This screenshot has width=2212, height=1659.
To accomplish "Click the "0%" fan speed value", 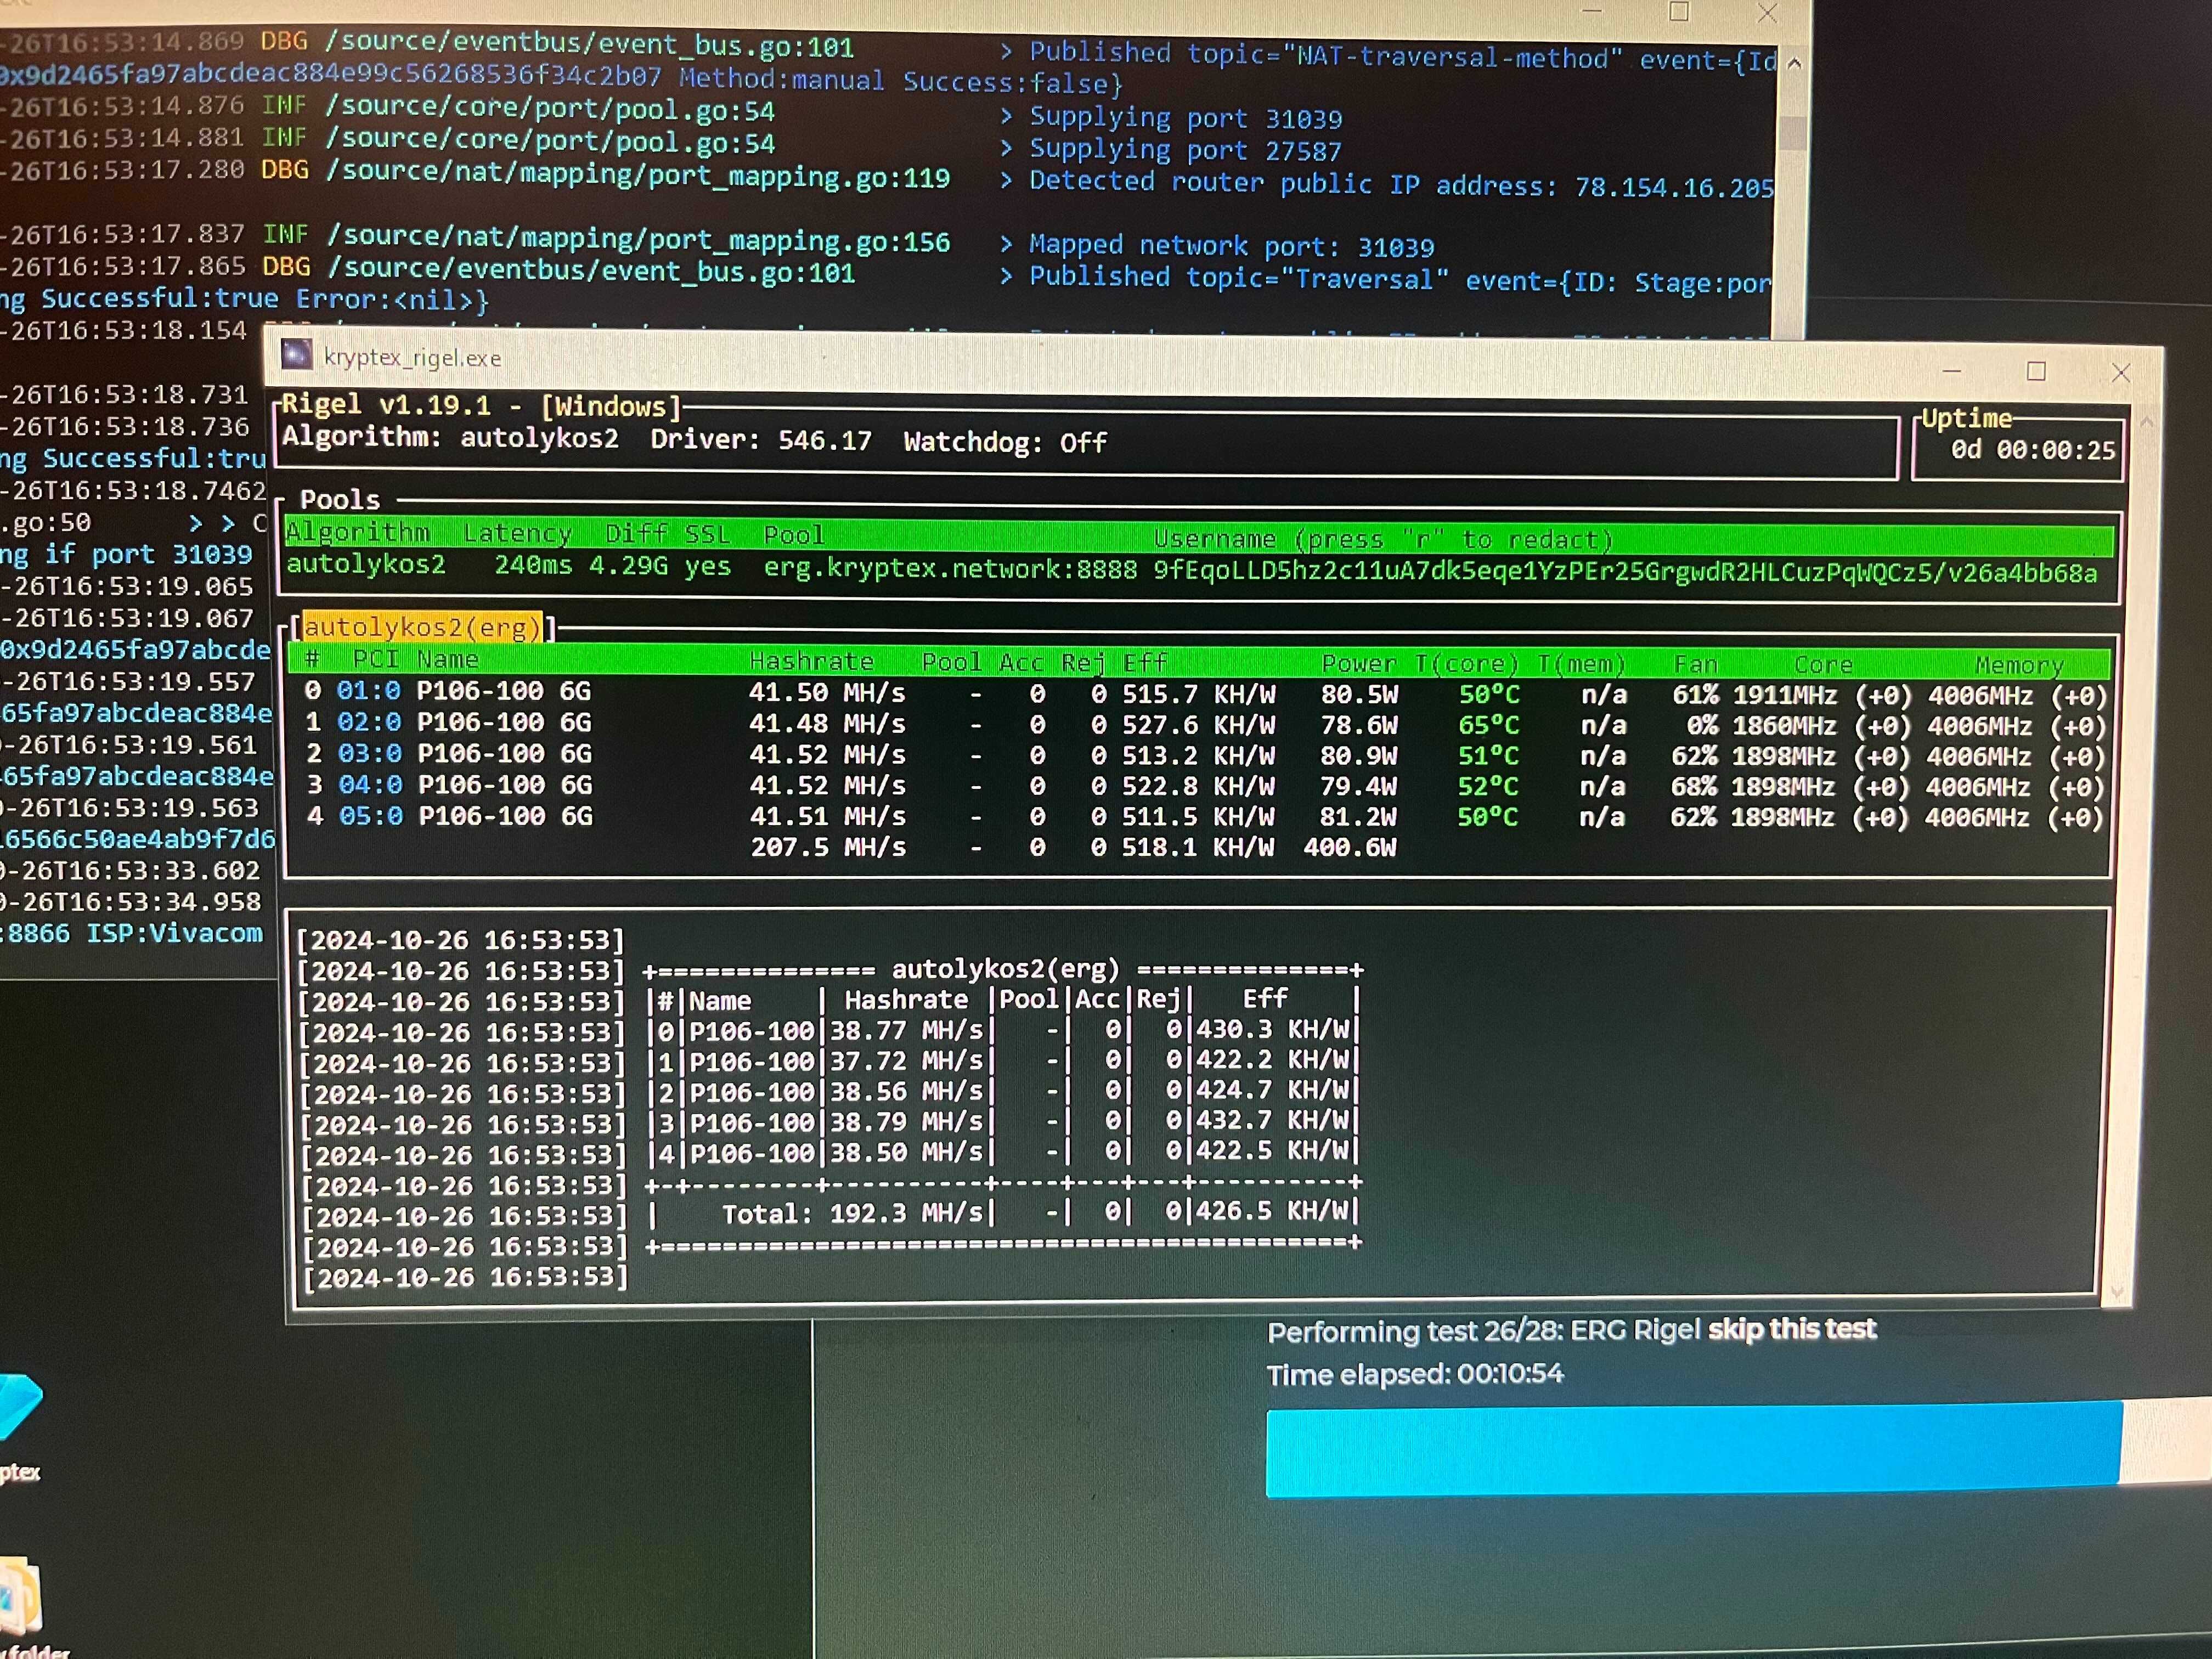I will pyautogui.click(x=1702, y=726).
